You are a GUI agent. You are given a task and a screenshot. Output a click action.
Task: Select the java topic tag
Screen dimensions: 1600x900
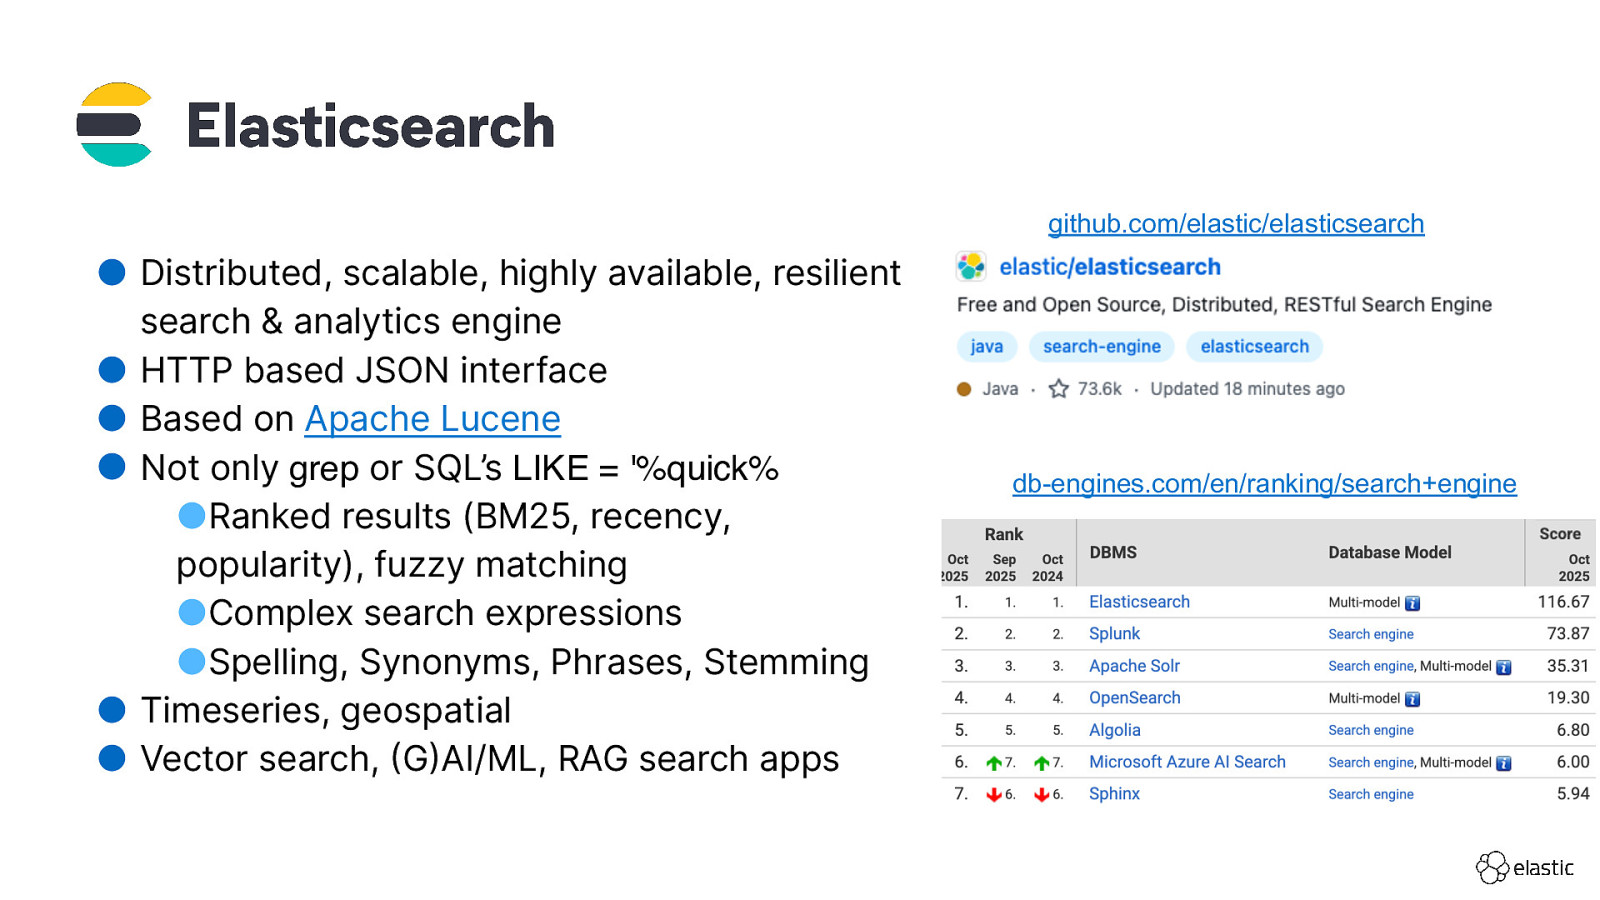986,347
